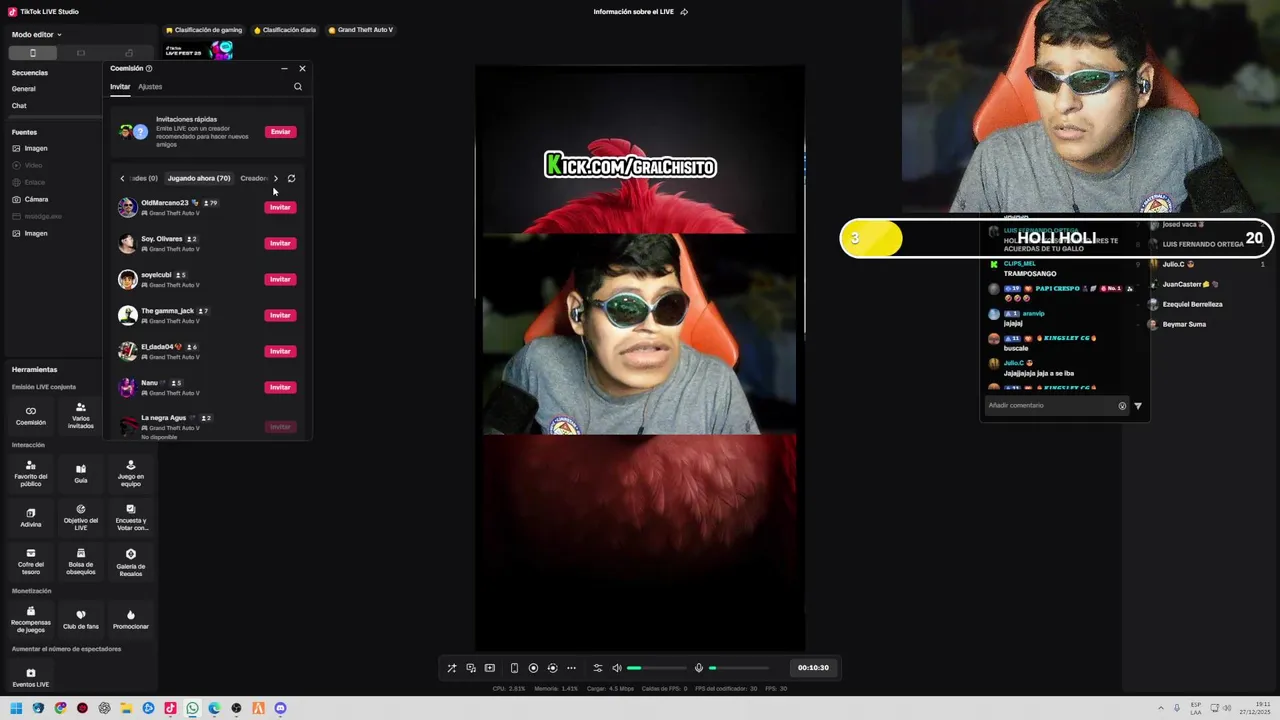
Task: Switch to the Ajustes tab
Action: tap(150, 87)
